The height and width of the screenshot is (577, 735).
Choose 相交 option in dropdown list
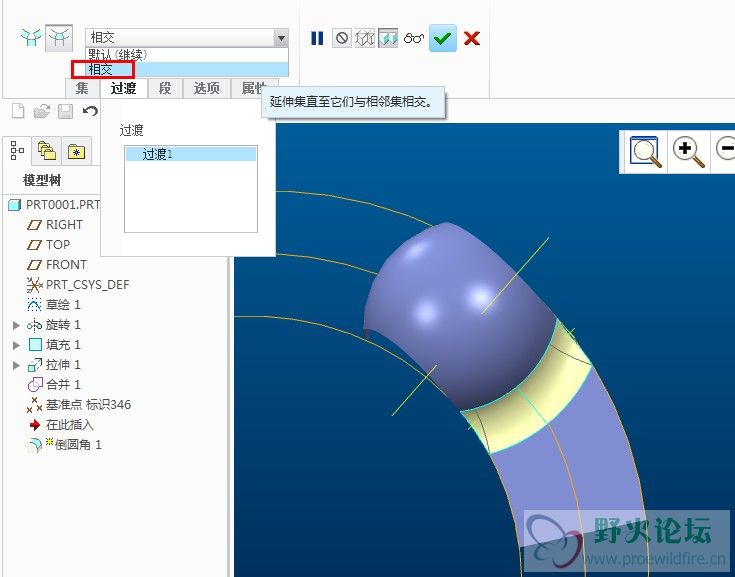[187, 69]
